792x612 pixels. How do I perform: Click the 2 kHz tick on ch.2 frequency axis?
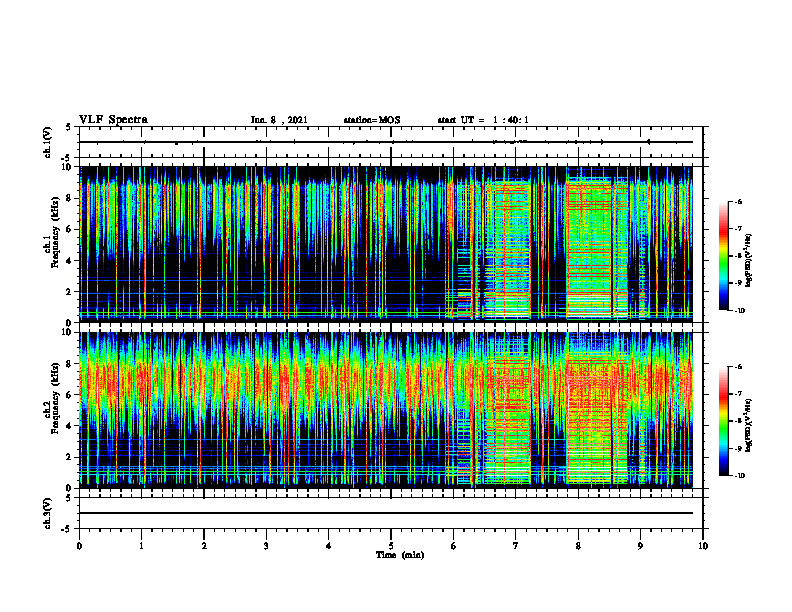(69, 457)
